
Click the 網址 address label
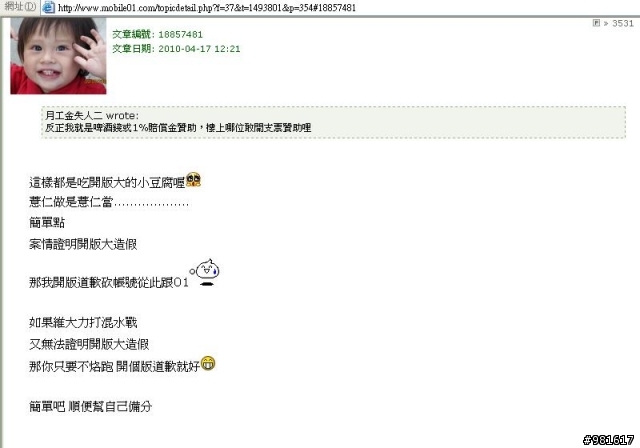click(x=20, y=7)
